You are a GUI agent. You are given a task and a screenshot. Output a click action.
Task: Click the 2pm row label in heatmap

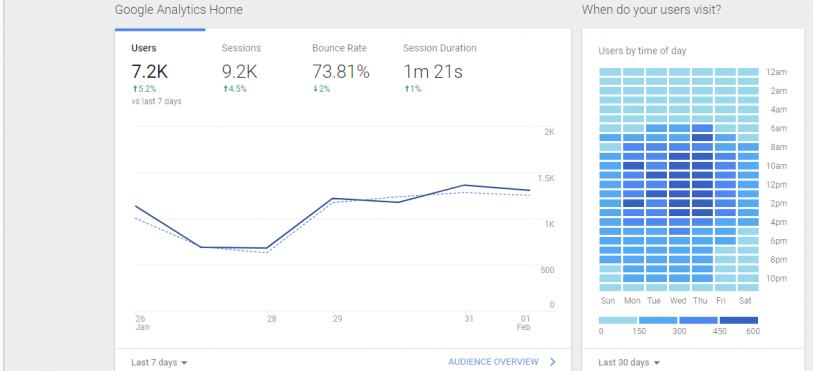click(x=778, y=204)
